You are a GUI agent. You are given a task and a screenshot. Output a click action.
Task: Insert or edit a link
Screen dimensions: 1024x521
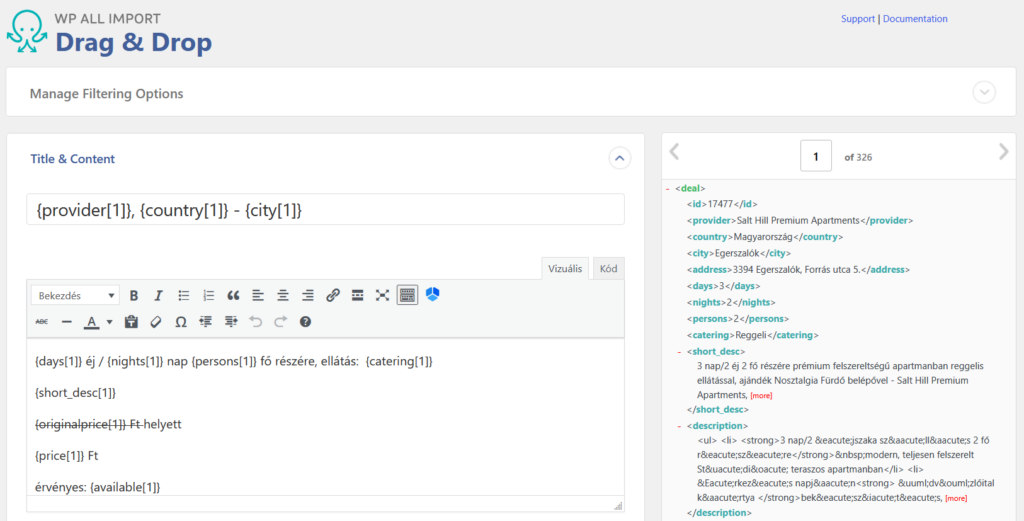[332, 296]
